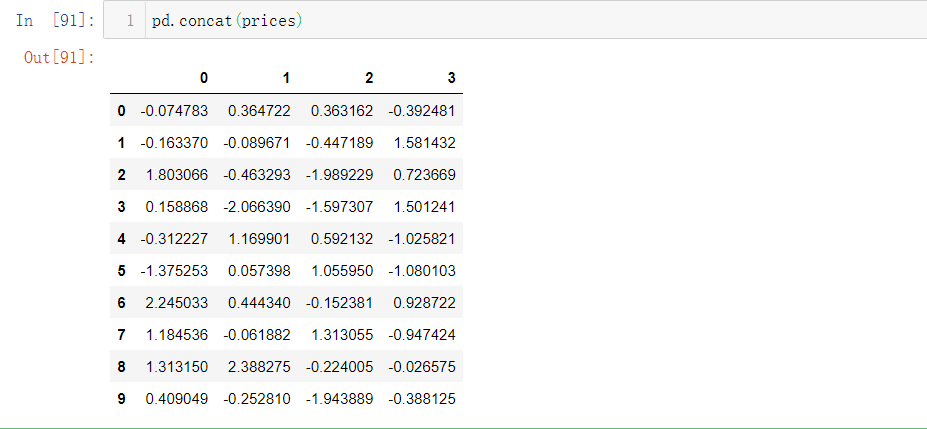The width and height of the screenshot is (927, 429).
Task: Select cell value 0.158868
Action: point(177,207)
